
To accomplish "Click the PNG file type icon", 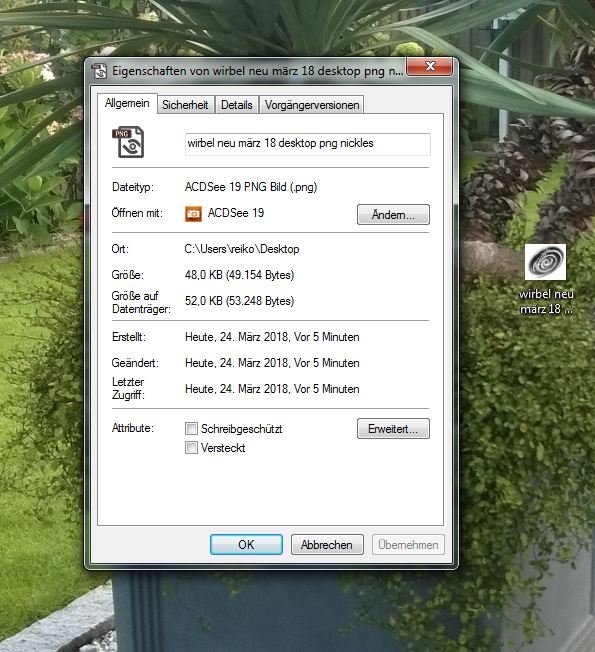I will (x=128, y=142).
